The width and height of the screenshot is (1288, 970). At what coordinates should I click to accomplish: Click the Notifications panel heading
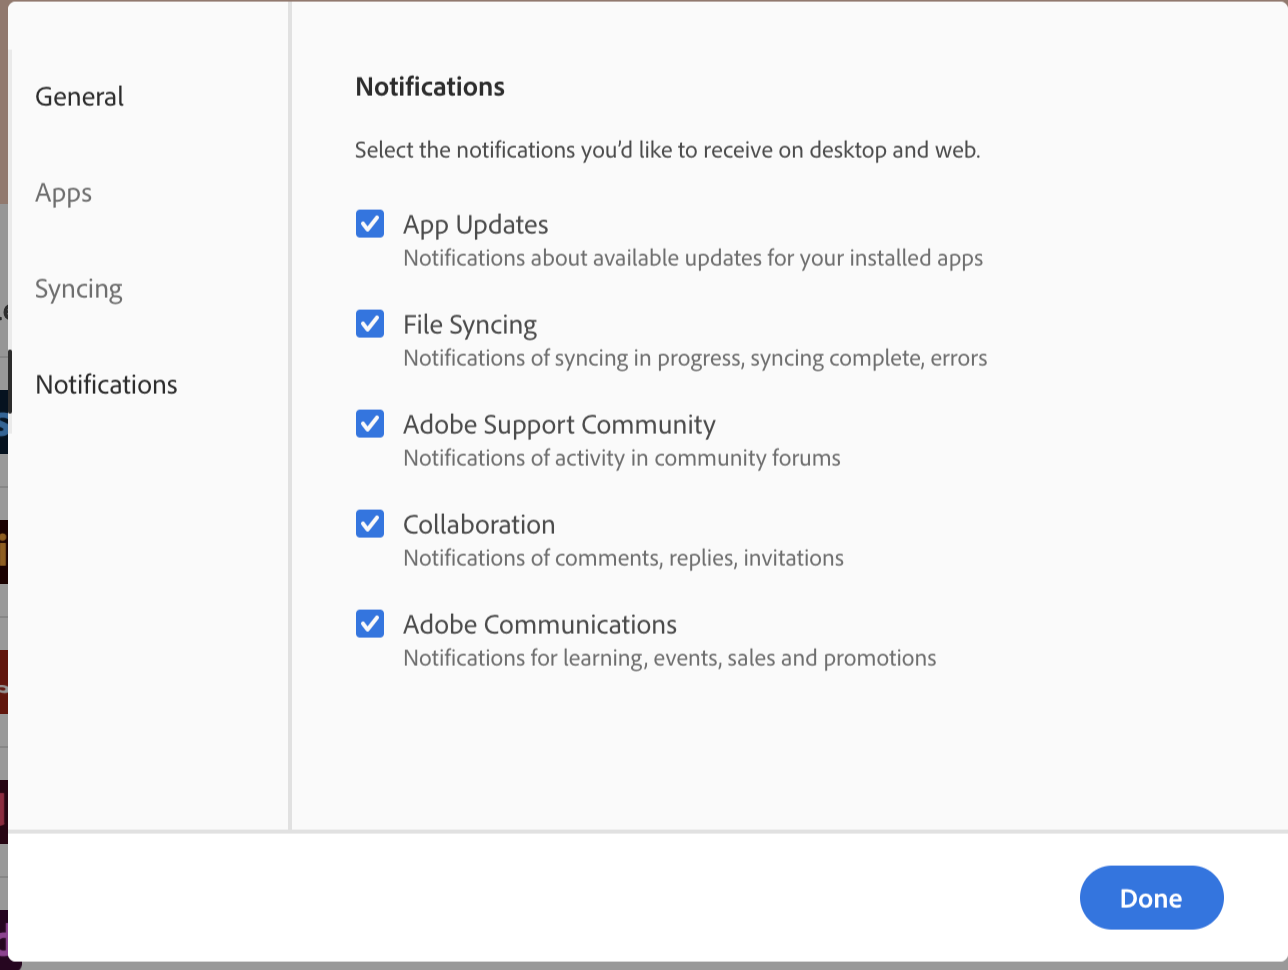(x=429, y=87)
